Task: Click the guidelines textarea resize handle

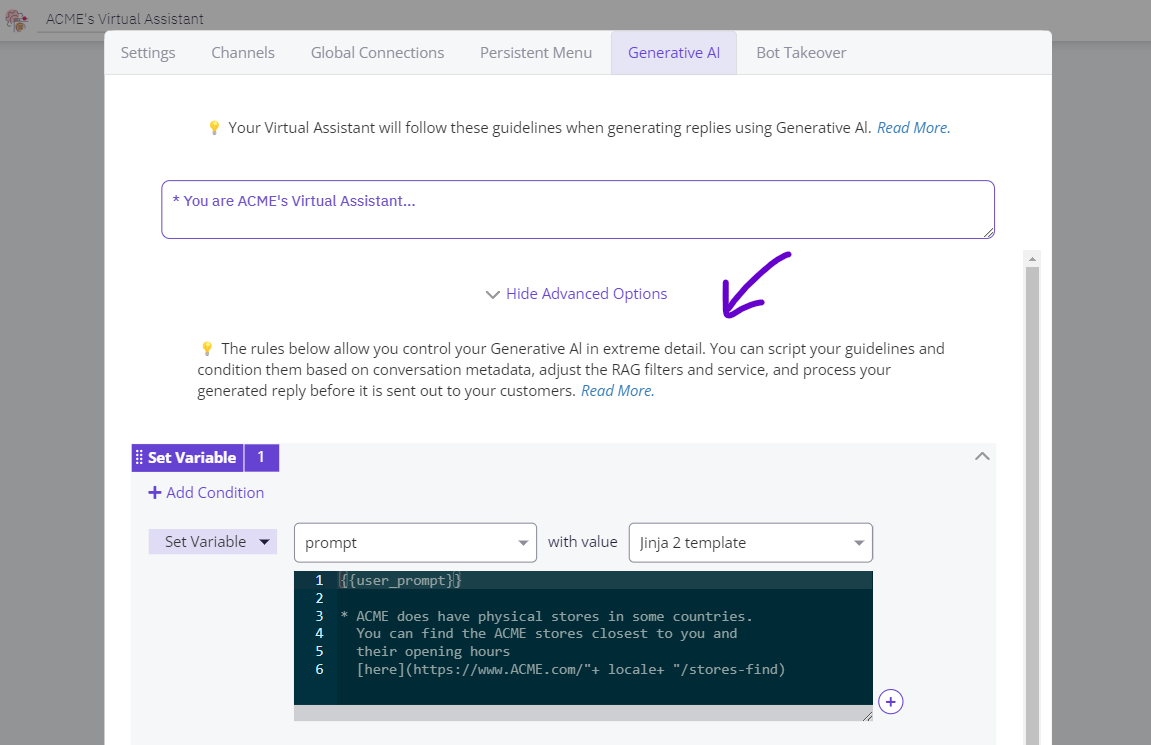Action: point(988,232)
